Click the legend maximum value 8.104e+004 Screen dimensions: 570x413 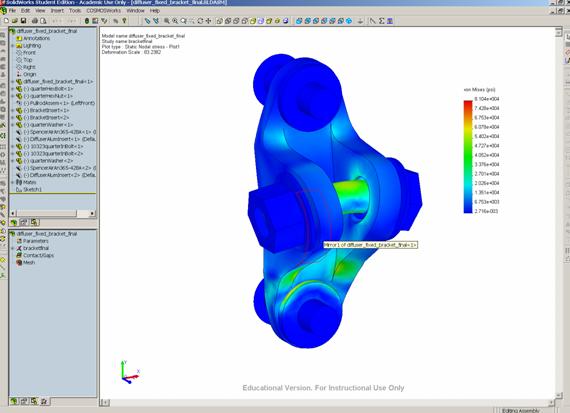(x=487, y=99)
